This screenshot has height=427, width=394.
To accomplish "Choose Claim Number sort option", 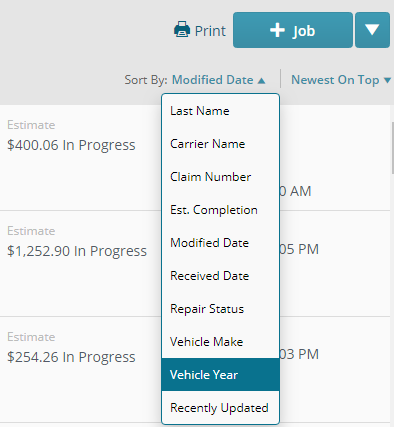I will coord(220,177).
